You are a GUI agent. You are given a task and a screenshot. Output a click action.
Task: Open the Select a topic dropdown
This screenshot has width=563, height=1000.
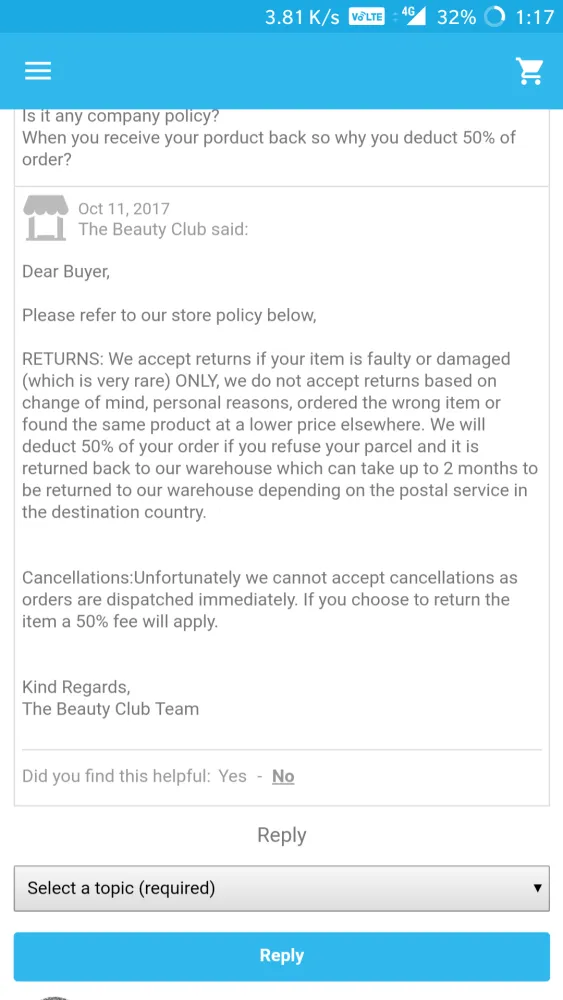click(282, 888)
